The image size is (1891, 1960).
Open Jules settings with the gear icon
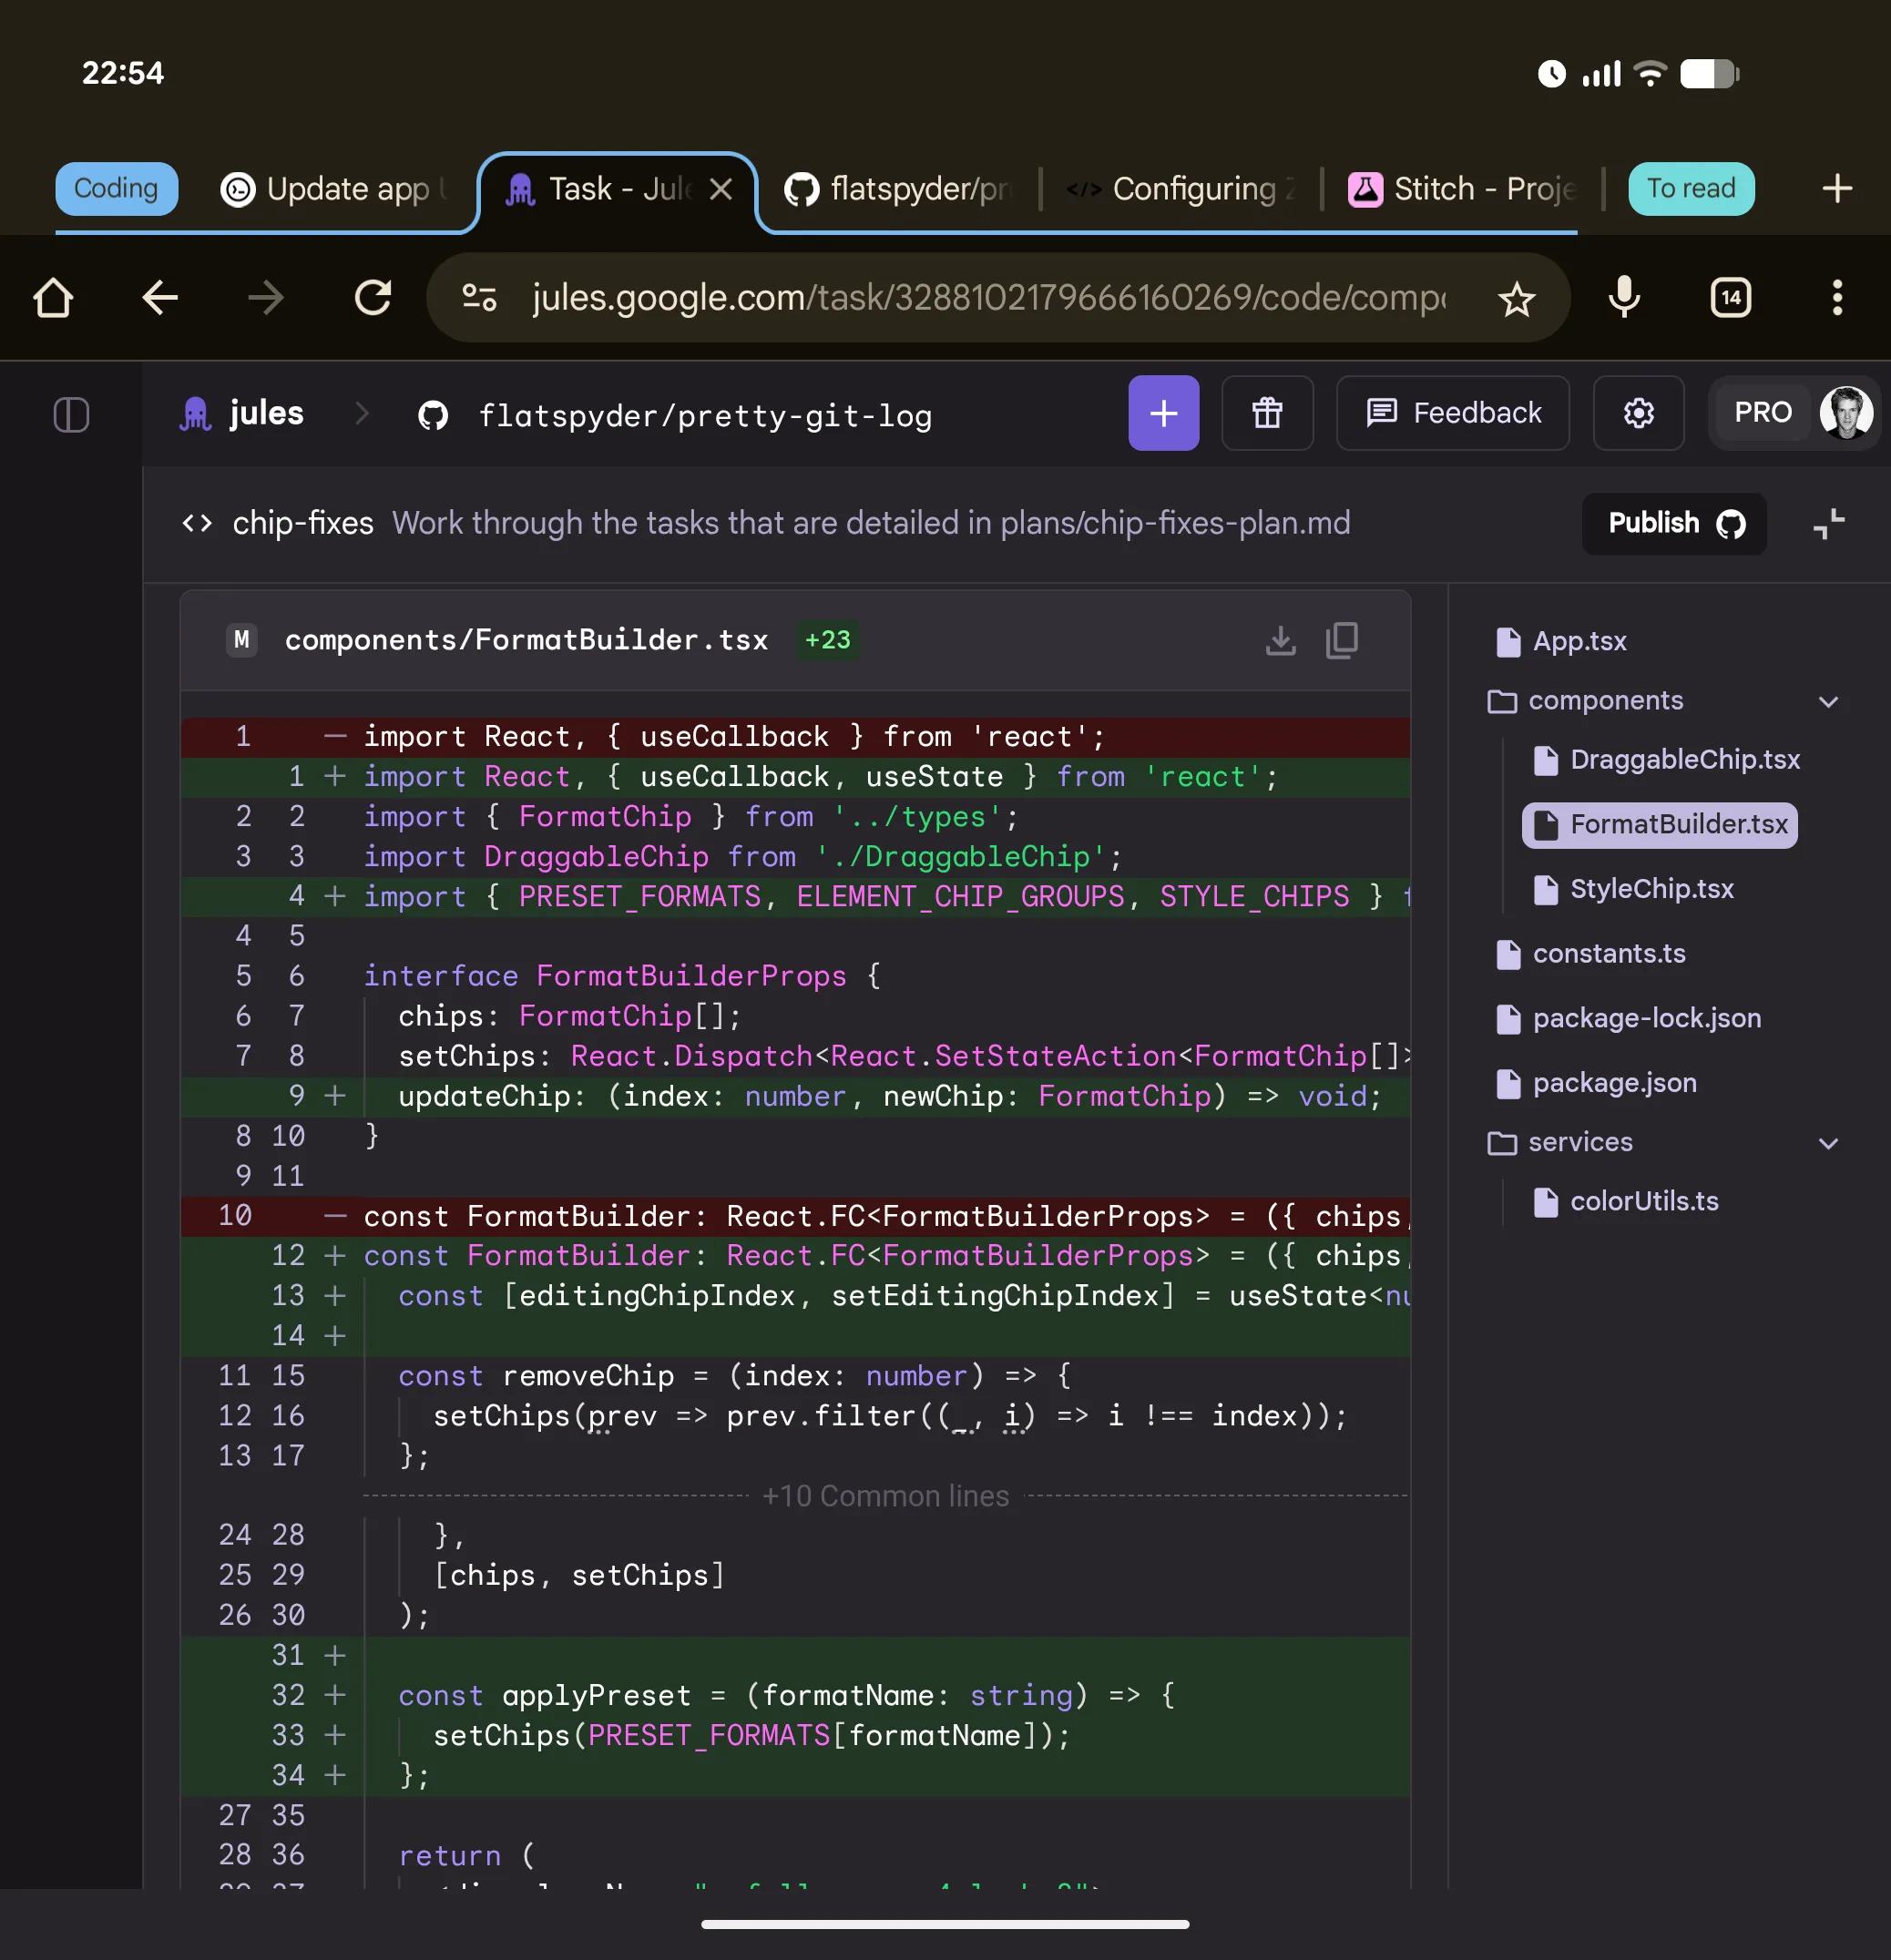coord(1638,413)
